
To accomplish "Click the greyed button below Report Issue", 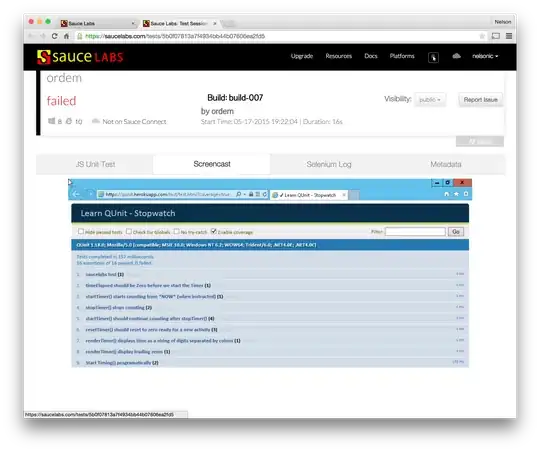I will click(480, 142).
